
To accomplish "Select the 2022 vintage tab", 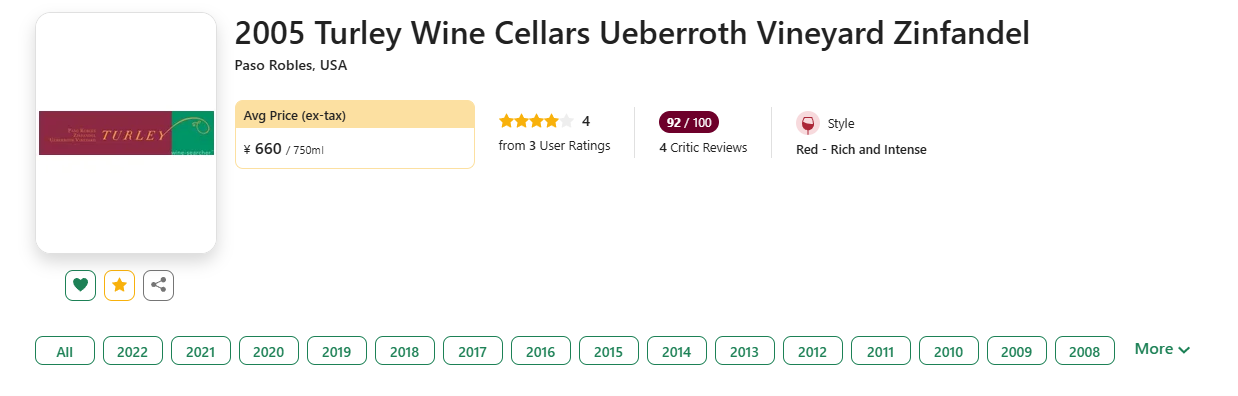I will 133,351.
